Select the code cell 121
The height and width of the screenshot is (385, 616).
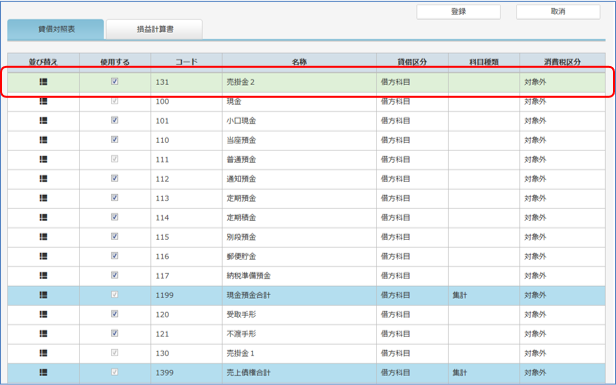coord(186,334)
